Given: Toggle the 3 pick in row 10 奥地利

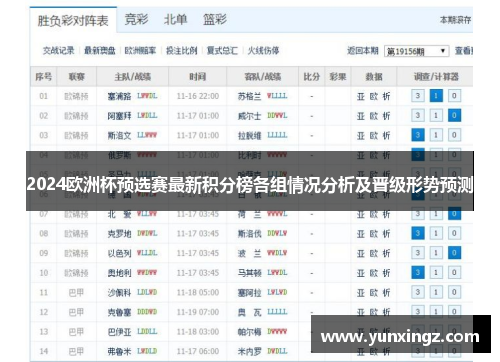Looking at the screenshot, I should click(418, 273).
